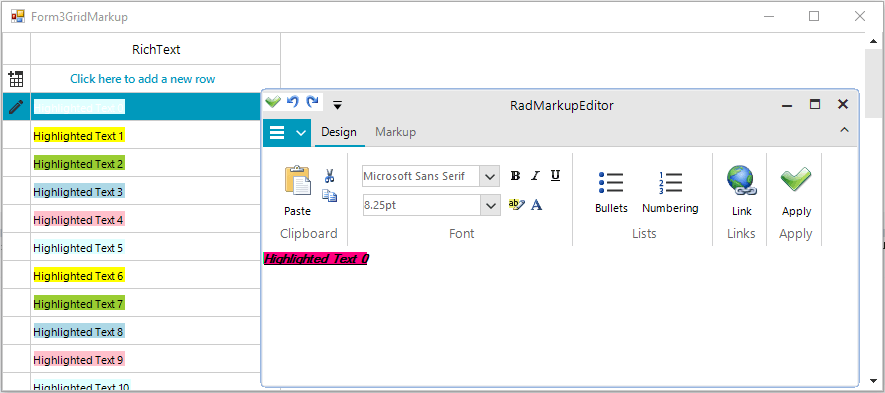Click the RichText column header
Viewport: 885px width, 393px height.
pos(156,49)
